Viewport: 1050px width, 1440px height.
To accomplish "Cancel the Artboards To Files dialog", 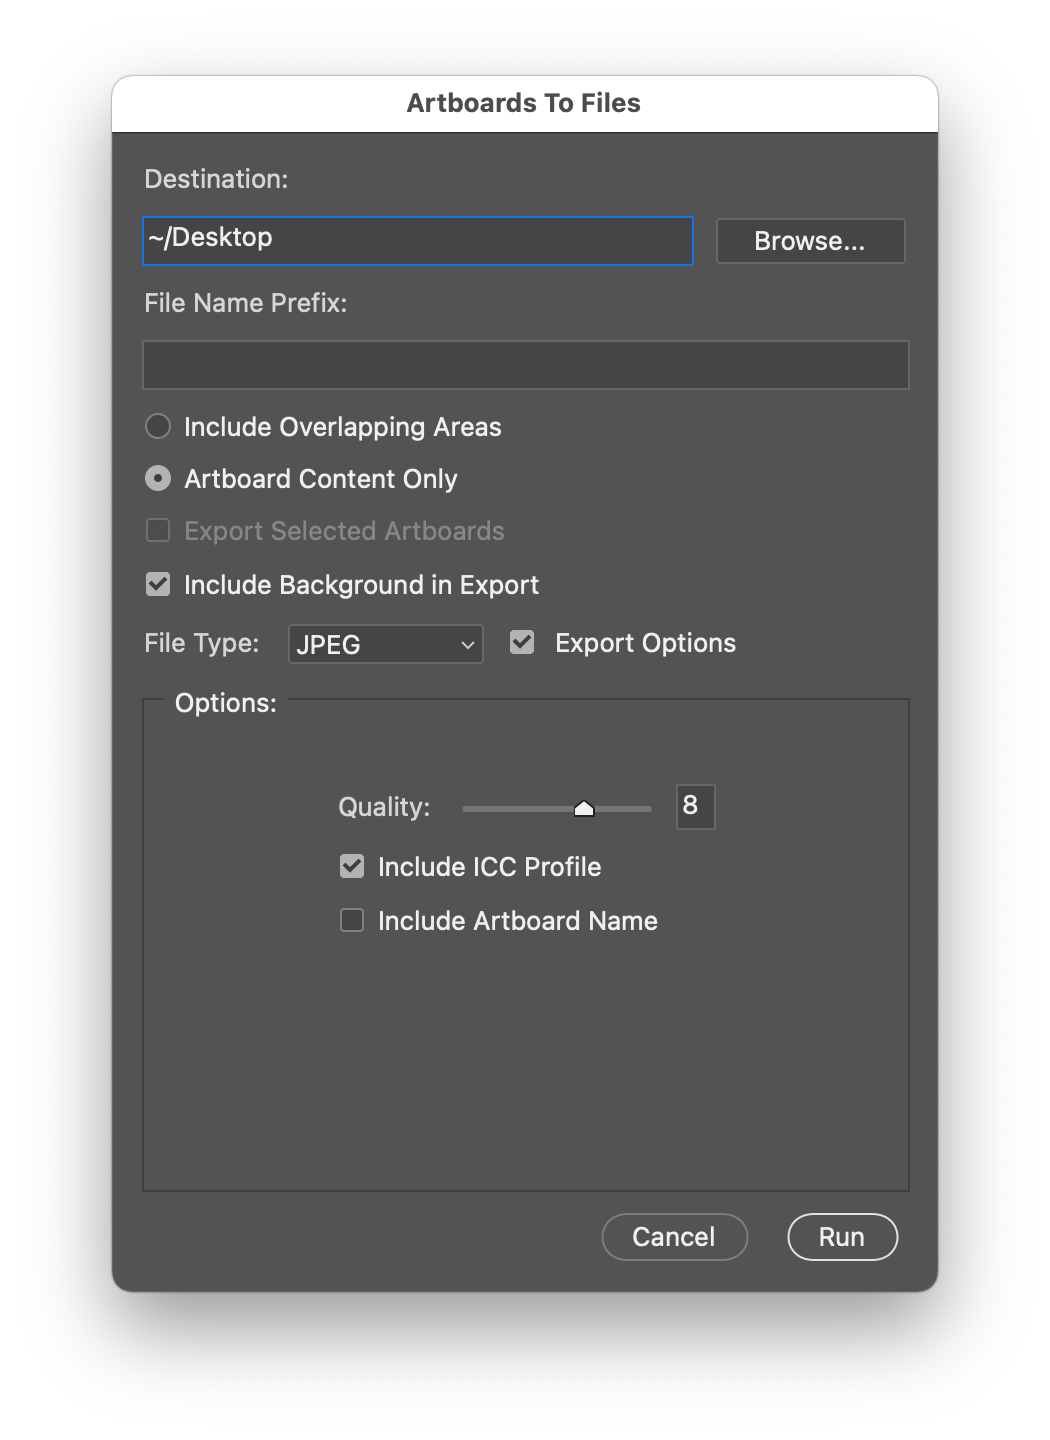I will (674, 1236).
